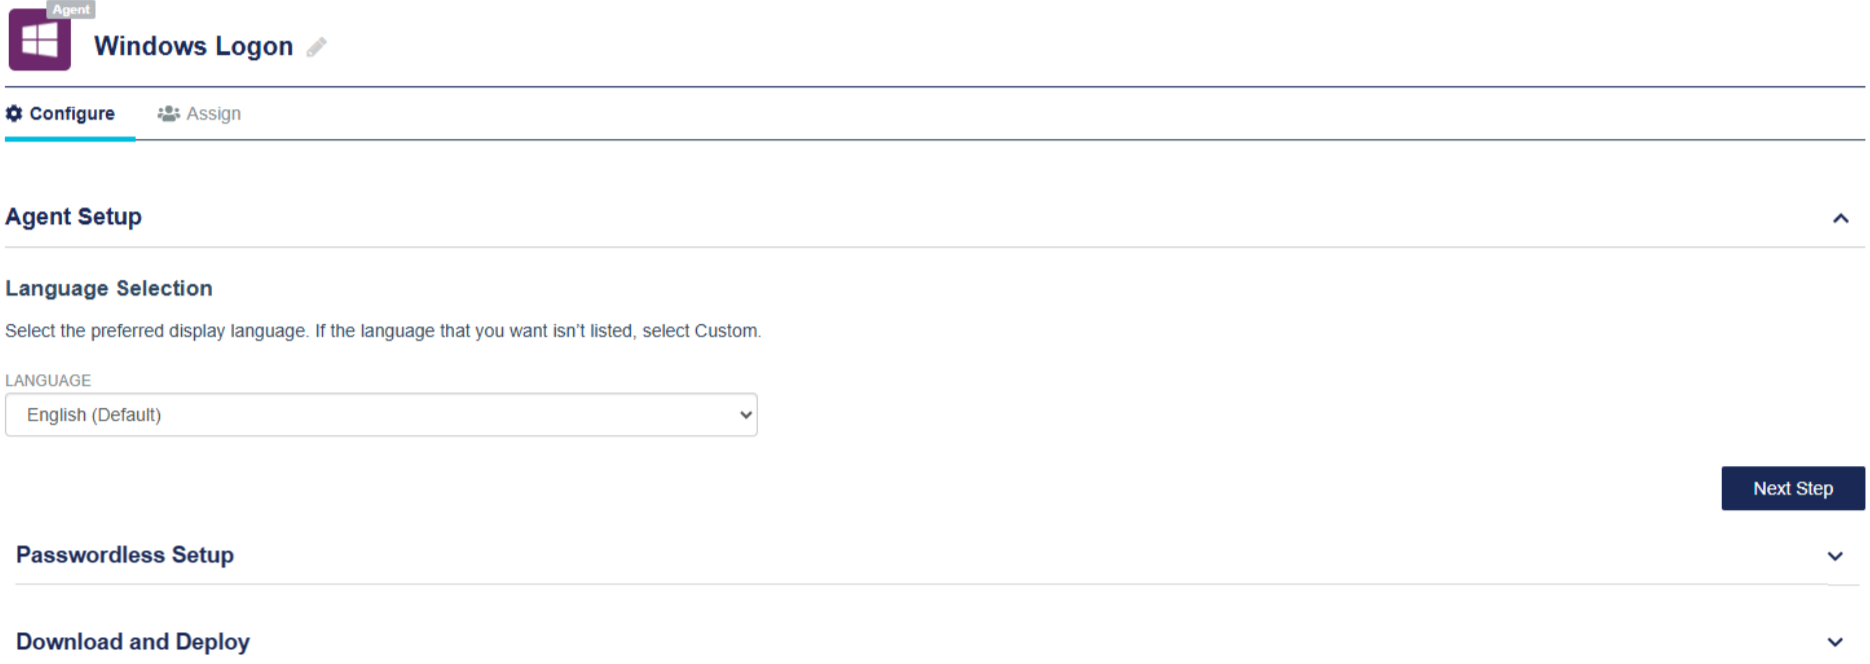Click the purple Windows Logon app icon
The image size is (1870, 664).
click(39, 41)
